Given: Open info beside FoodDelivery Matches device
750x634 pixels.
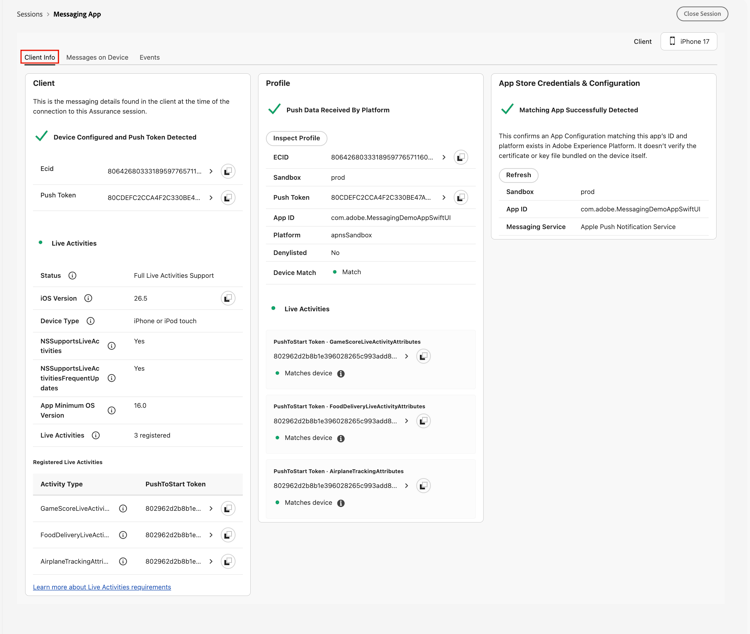Looking at the screenshot, I should pyautogui.click(x=341, y=438).
